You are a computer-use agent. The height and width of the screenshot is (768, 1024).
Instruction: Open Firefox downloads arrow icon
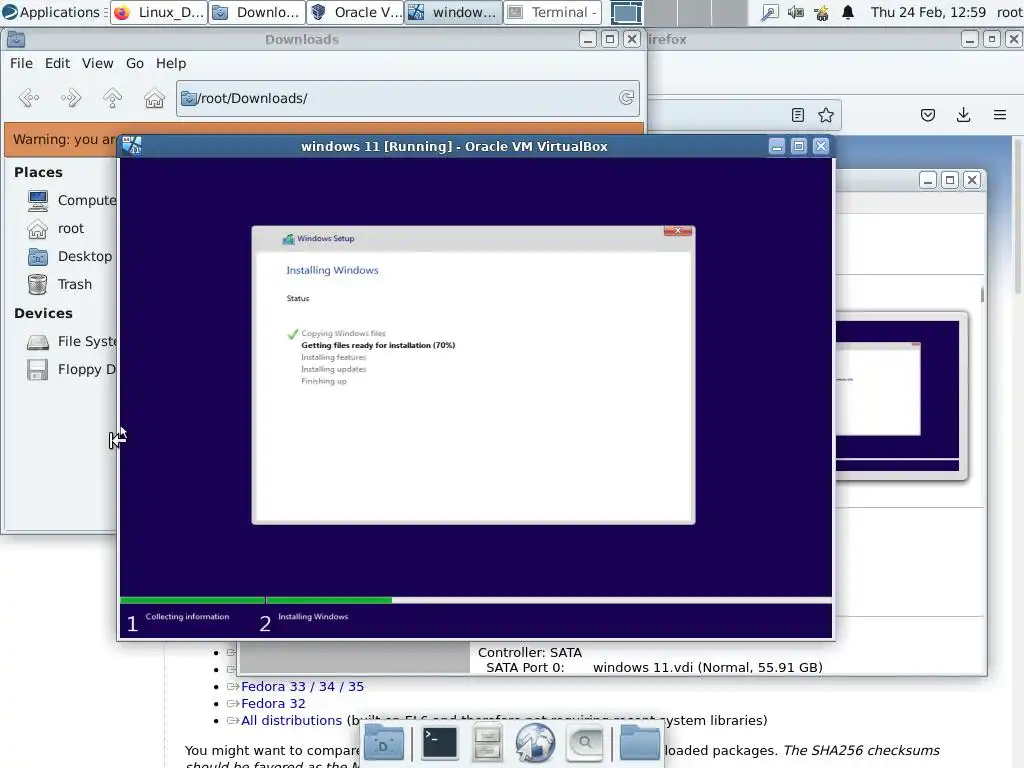pos(963,115)
